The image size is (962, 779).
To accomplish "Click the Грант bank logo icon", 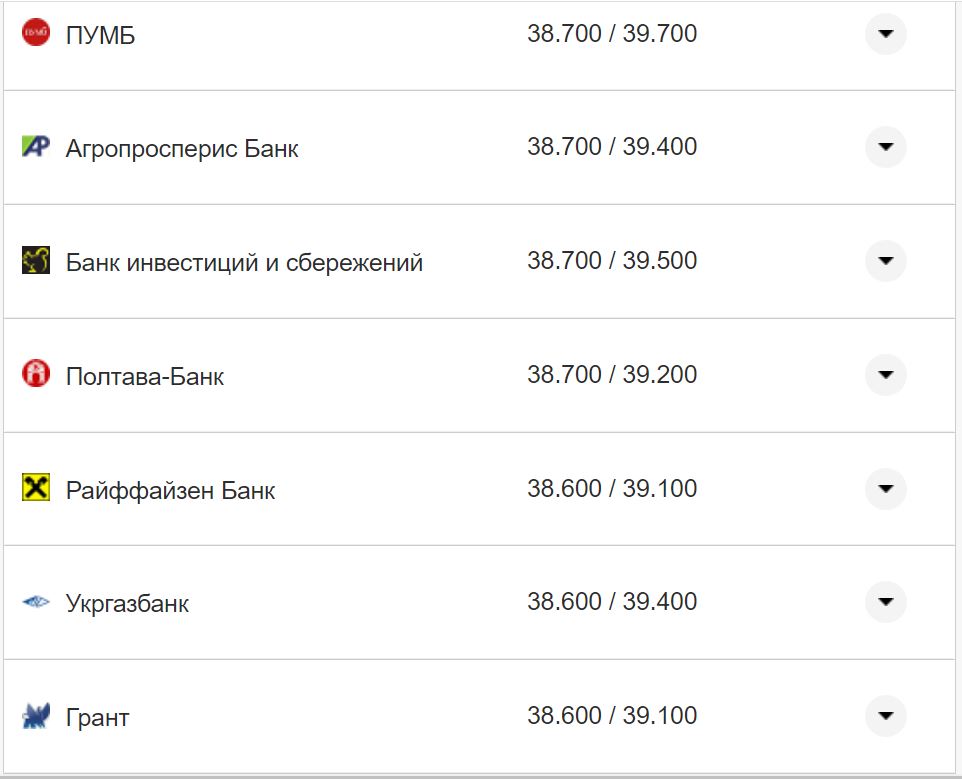I will (x=35, y=716).
